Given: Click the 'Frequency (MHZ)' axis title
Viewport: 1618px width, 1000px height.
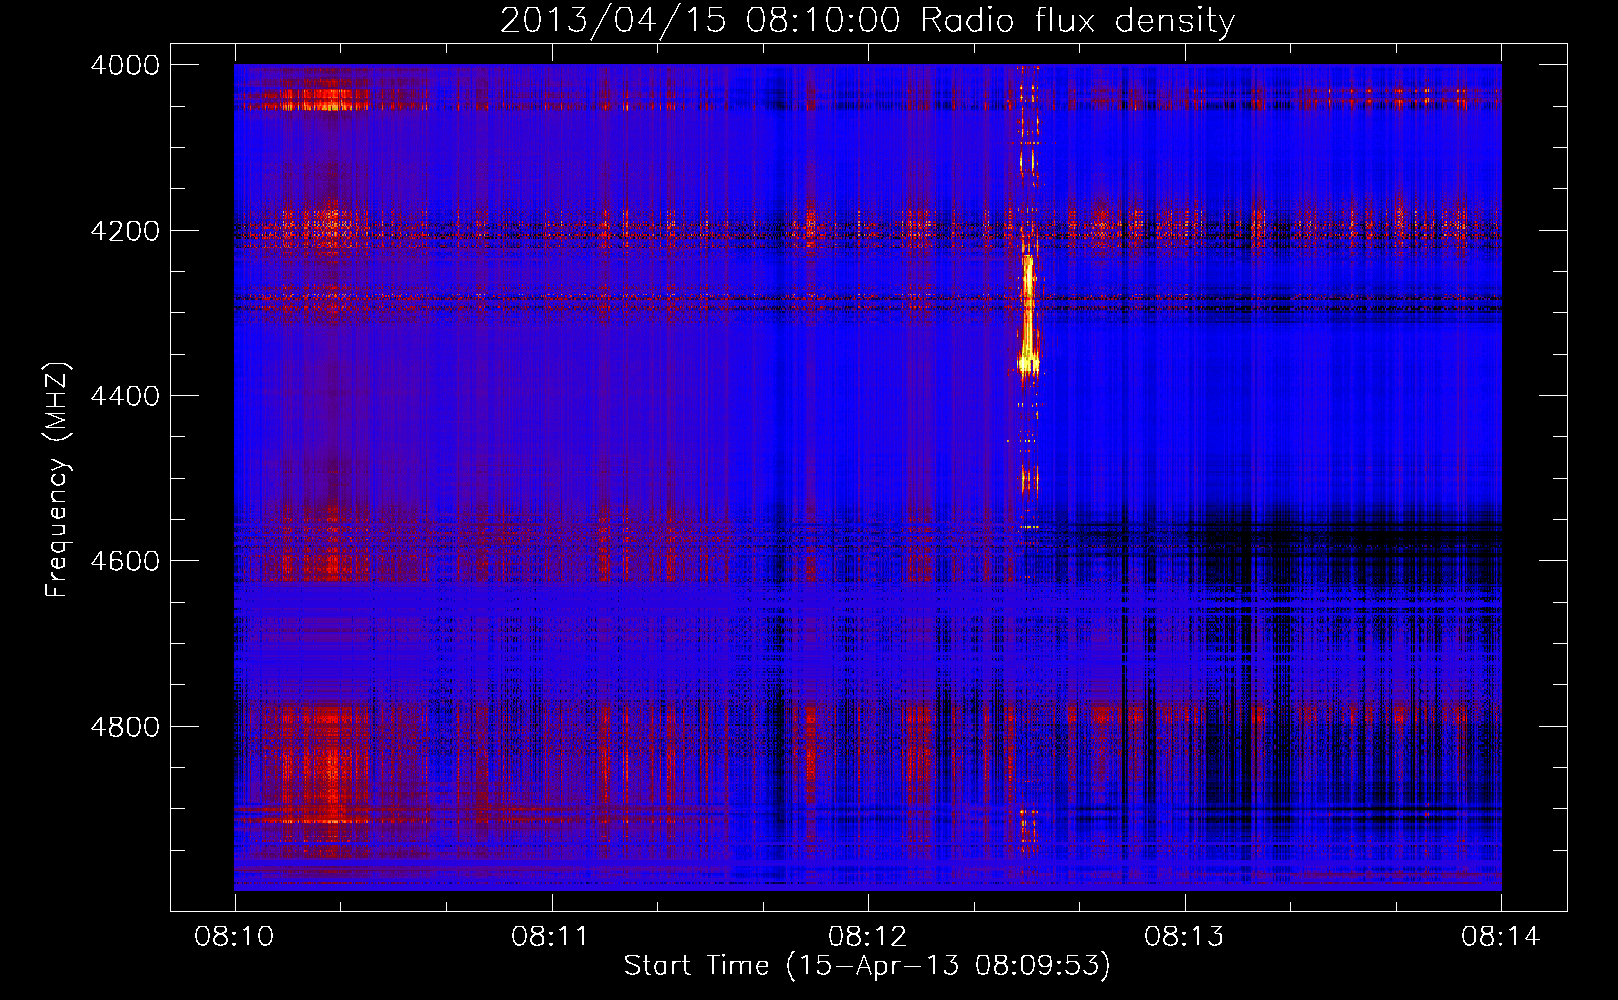Looking at the screenshot, I should click(x=57, y=480).
